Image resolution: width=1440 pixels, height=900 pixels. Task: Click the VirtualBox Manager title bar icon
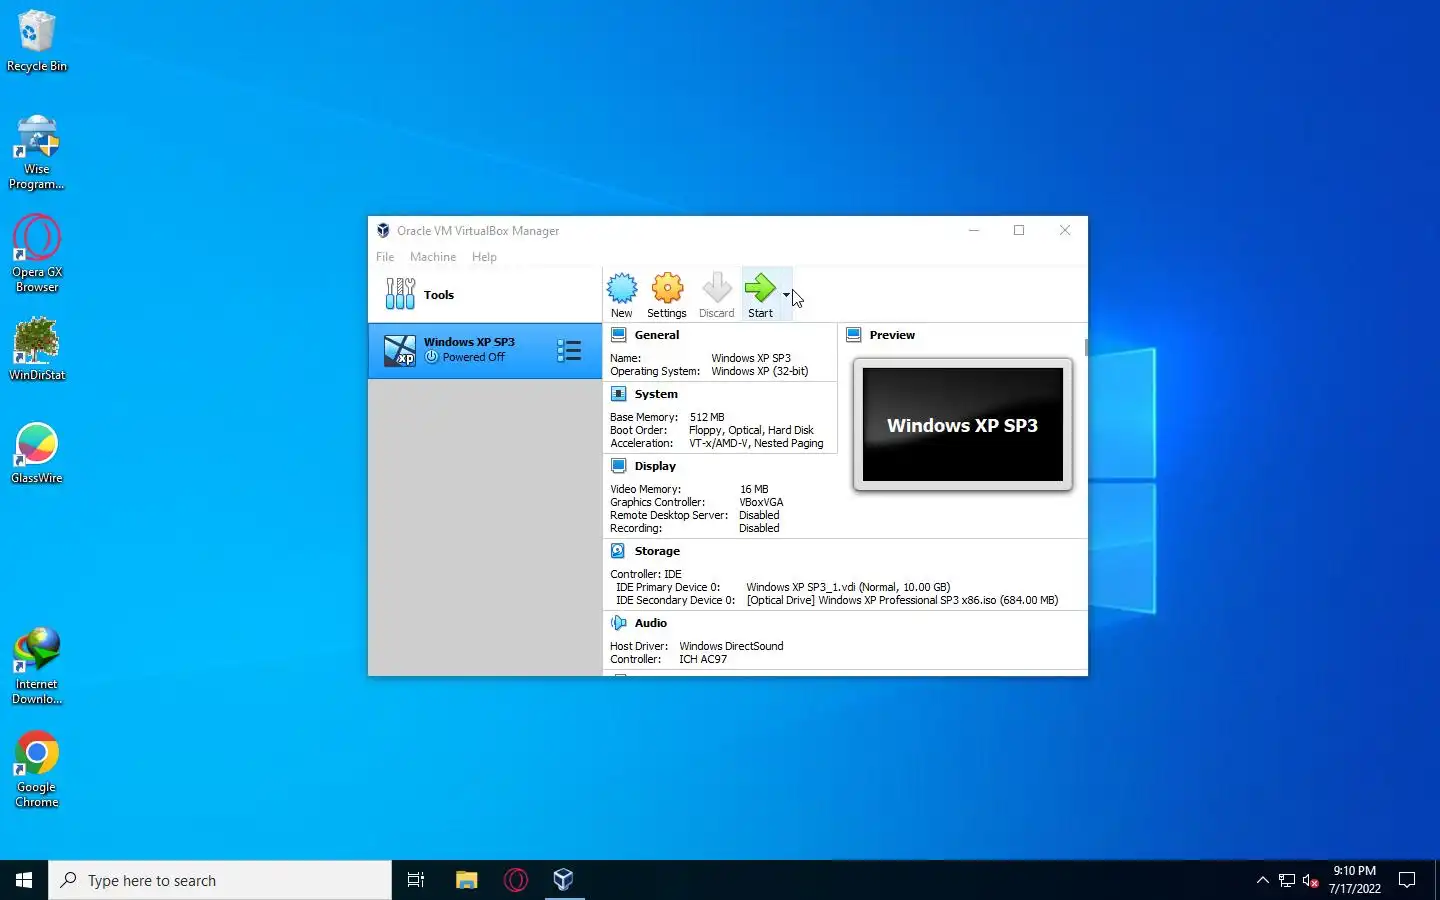(383, 230)
